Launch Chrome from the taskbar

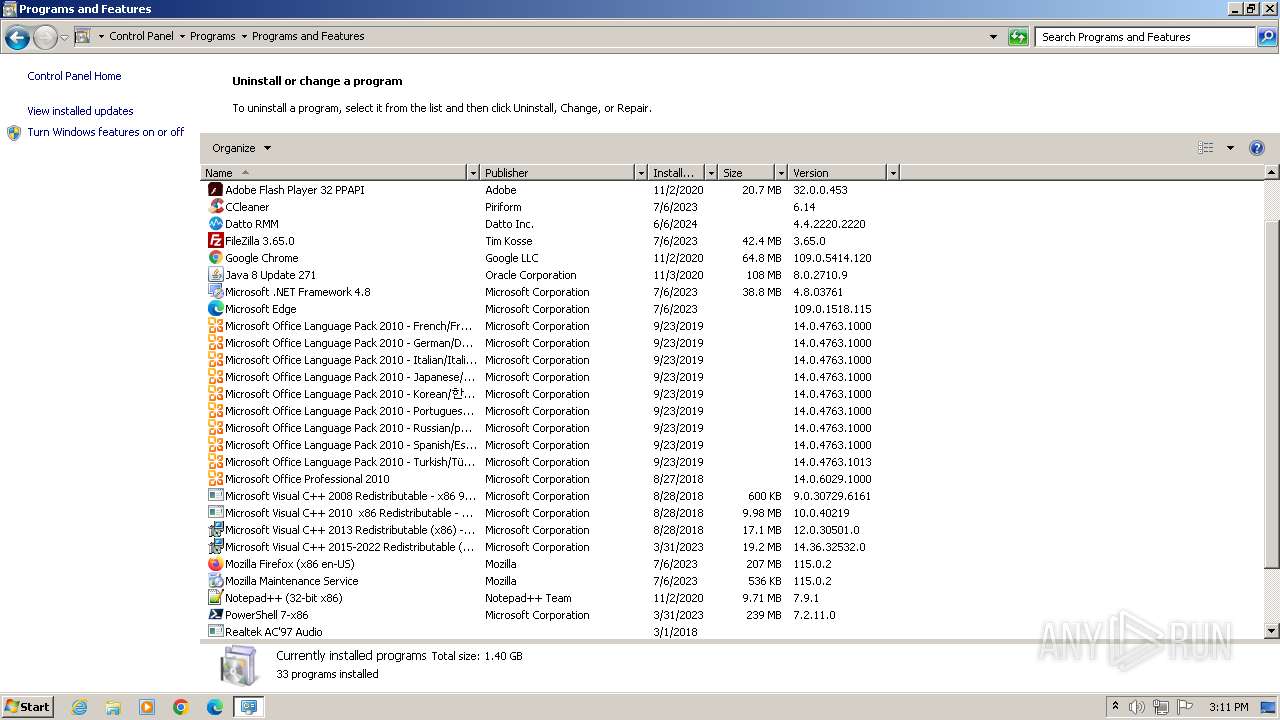(x=181, y=707)
